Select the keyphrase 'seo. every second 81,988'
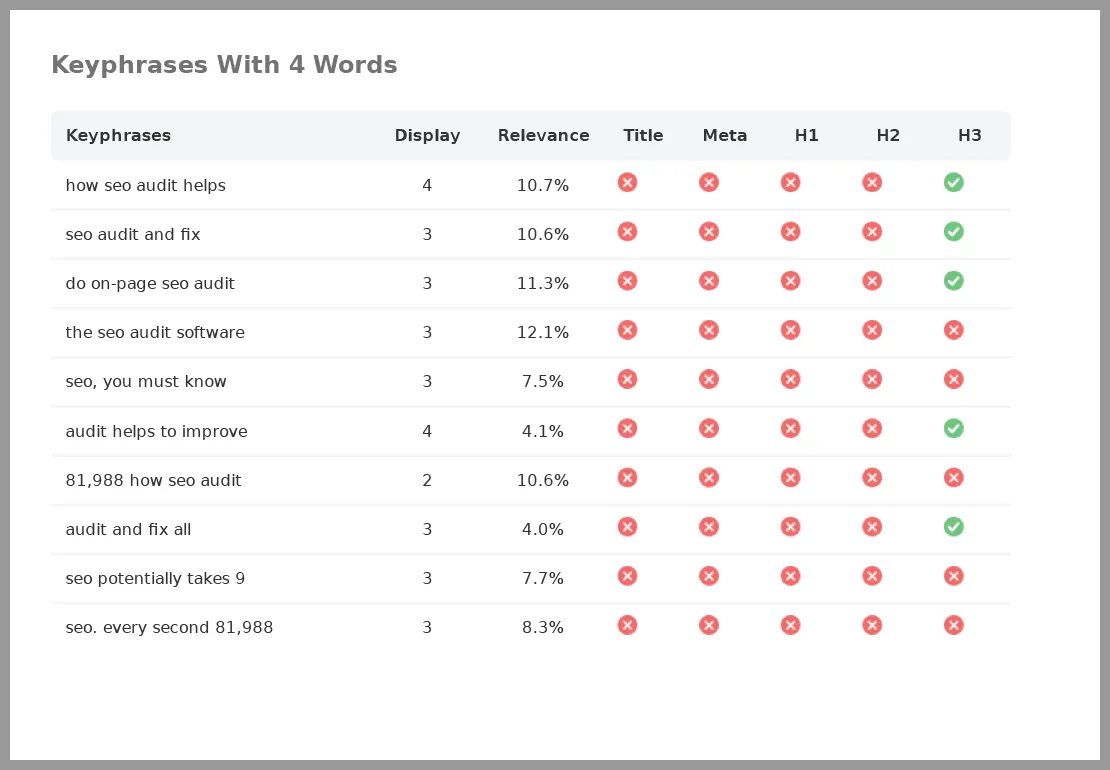This screenshot has height=770, width=1110. tap(169, 627)
